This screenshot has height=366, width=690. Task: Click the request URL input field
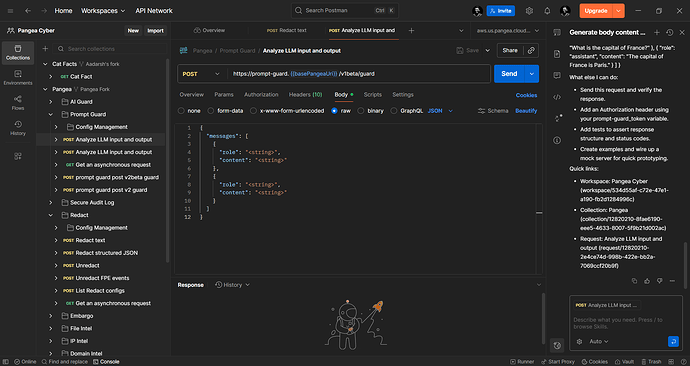coord(359,74)
